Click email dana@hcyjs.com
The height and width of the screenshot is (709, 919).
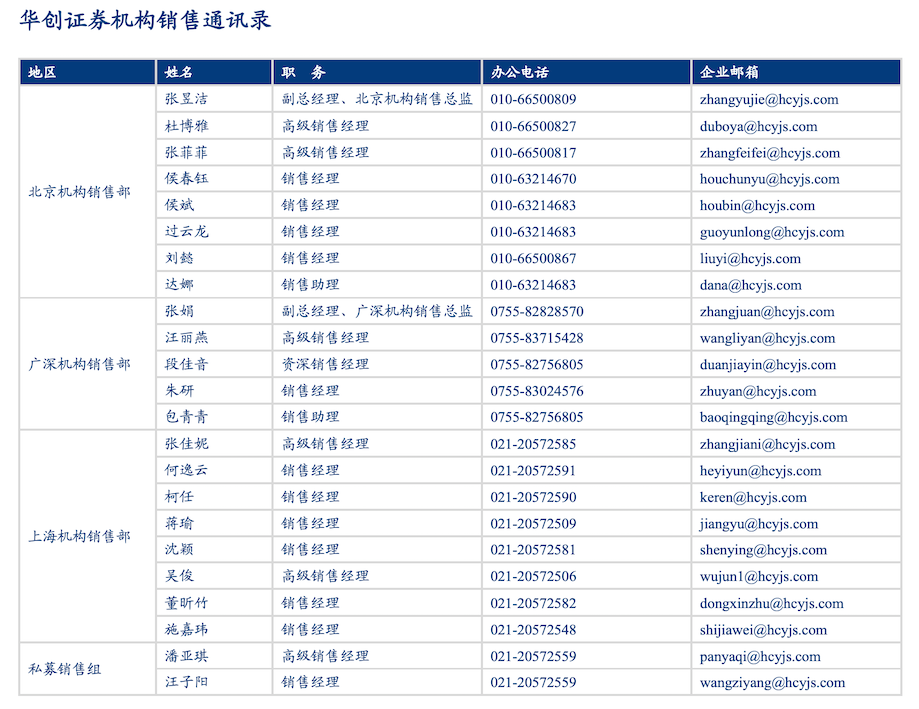pyautogui.click(x=751, y=285)
